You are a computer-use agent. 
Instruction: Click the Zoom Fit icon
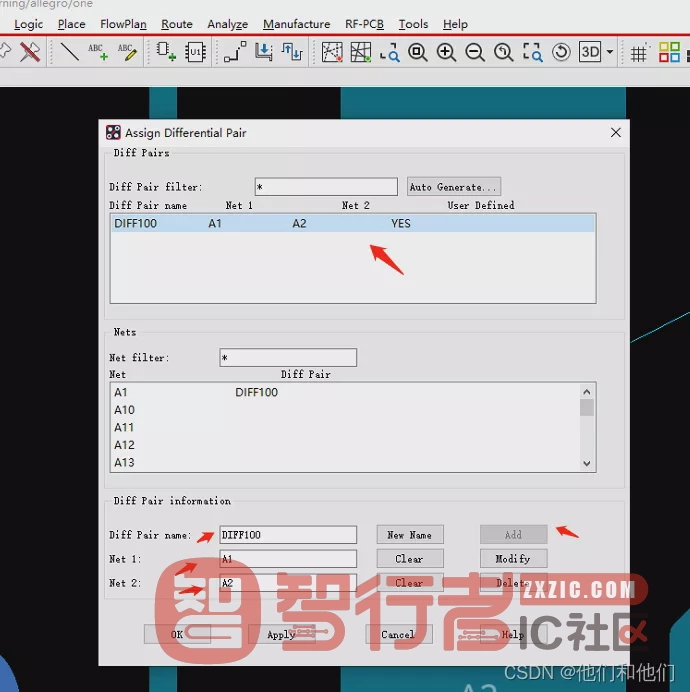[x=418, y=52]
